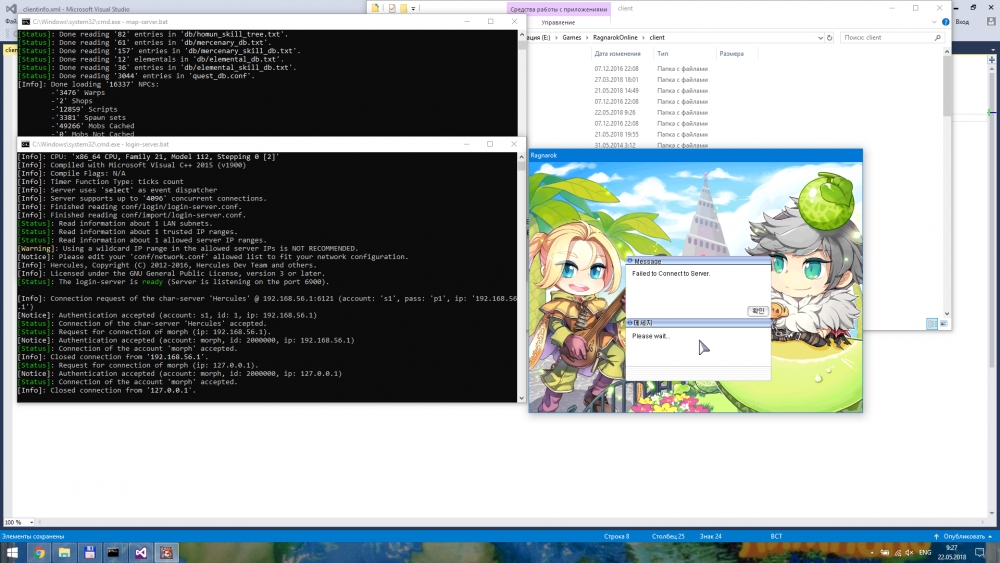Click 'Строка 8' in Visual Studio status bar
Screen dimensions: 1000x563
tap(617, 536)
